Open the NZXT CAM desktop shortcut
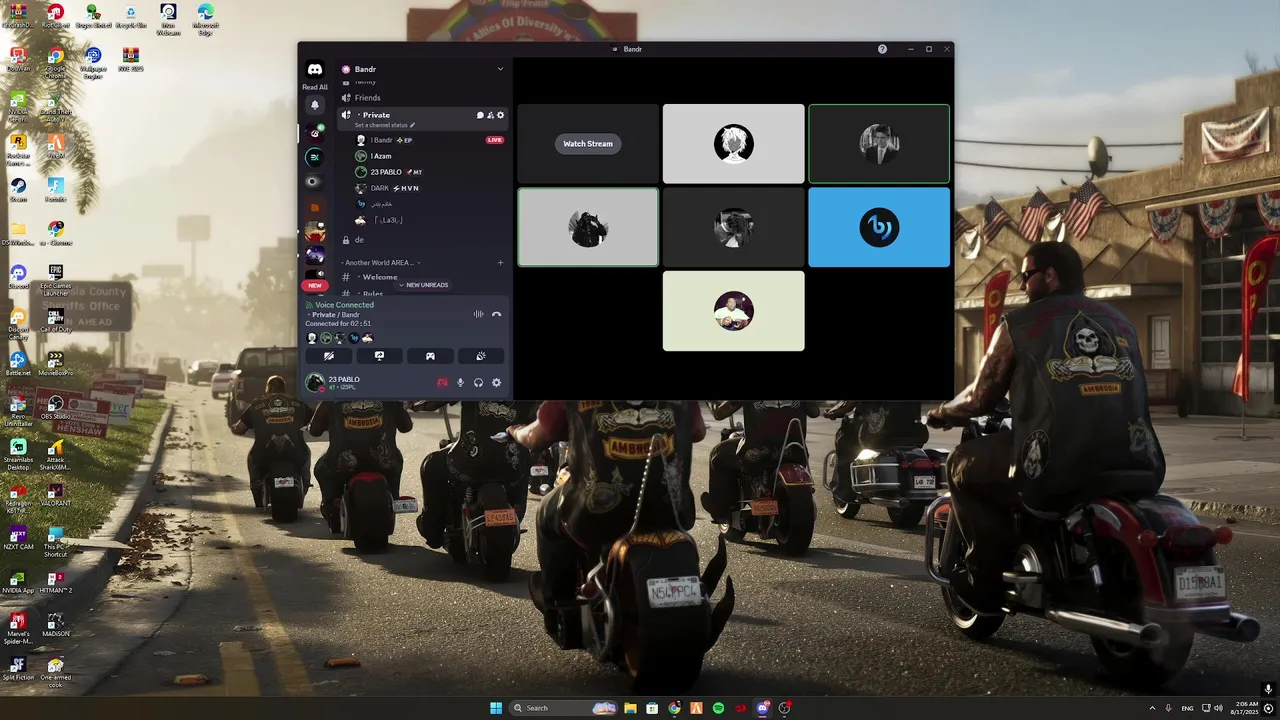 coord(18,540)
